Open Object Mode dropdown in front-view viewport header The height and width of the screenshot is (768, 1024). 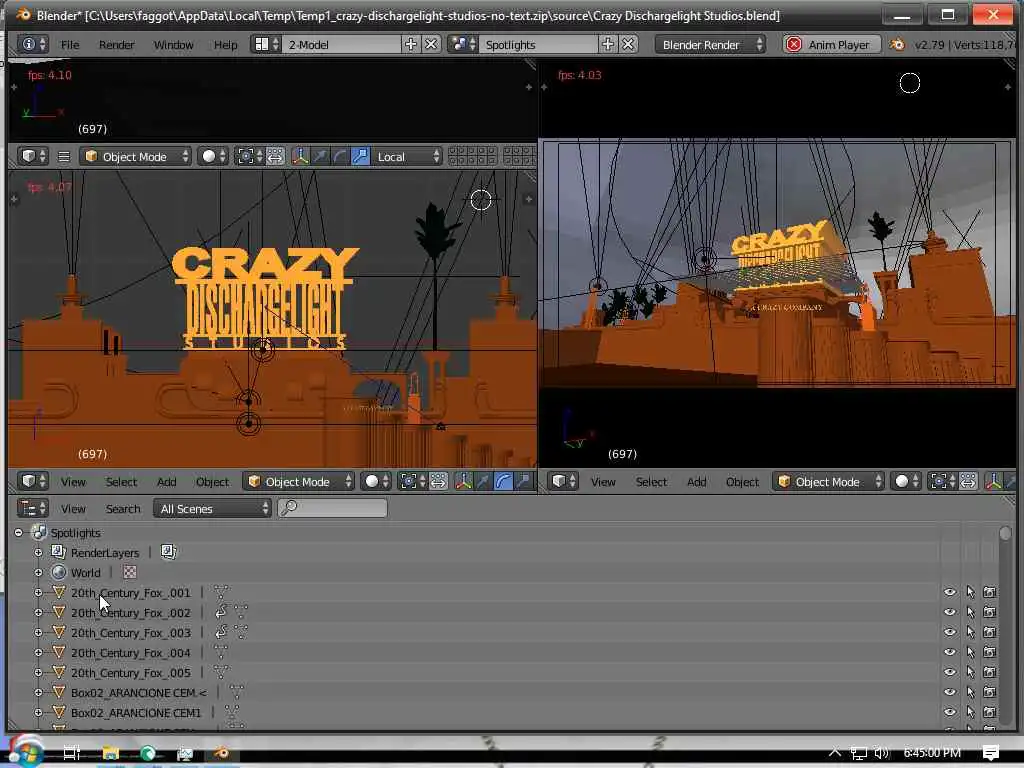click(298, 481)
